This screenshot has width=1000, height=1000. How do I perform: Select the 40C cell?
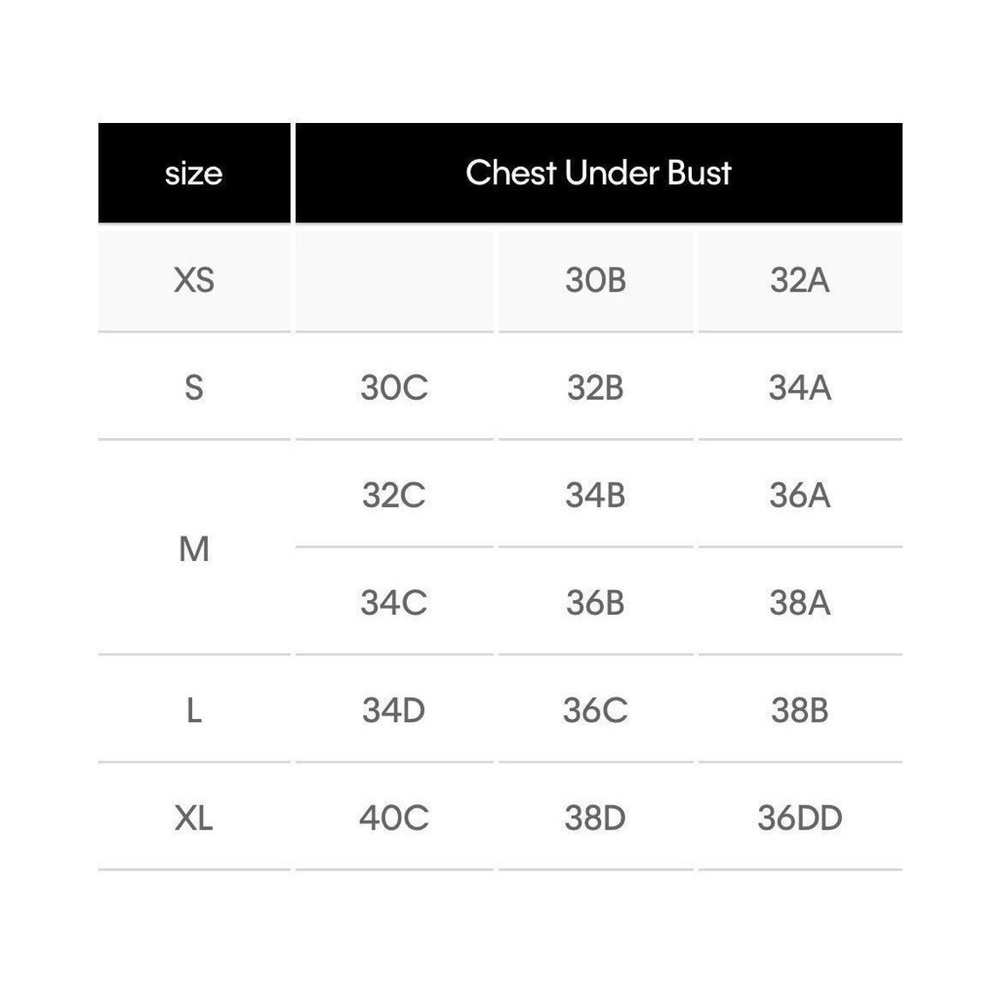(x=394, y=819)
